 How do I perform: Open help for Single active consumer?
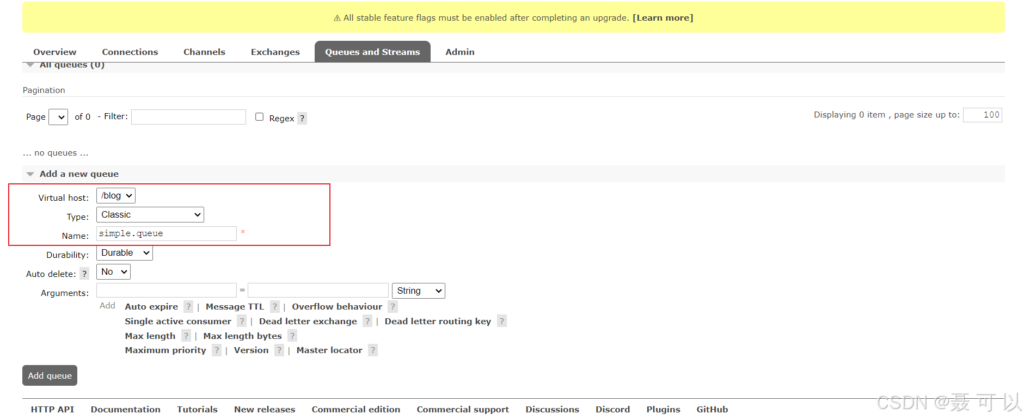(x=241, y=322)
